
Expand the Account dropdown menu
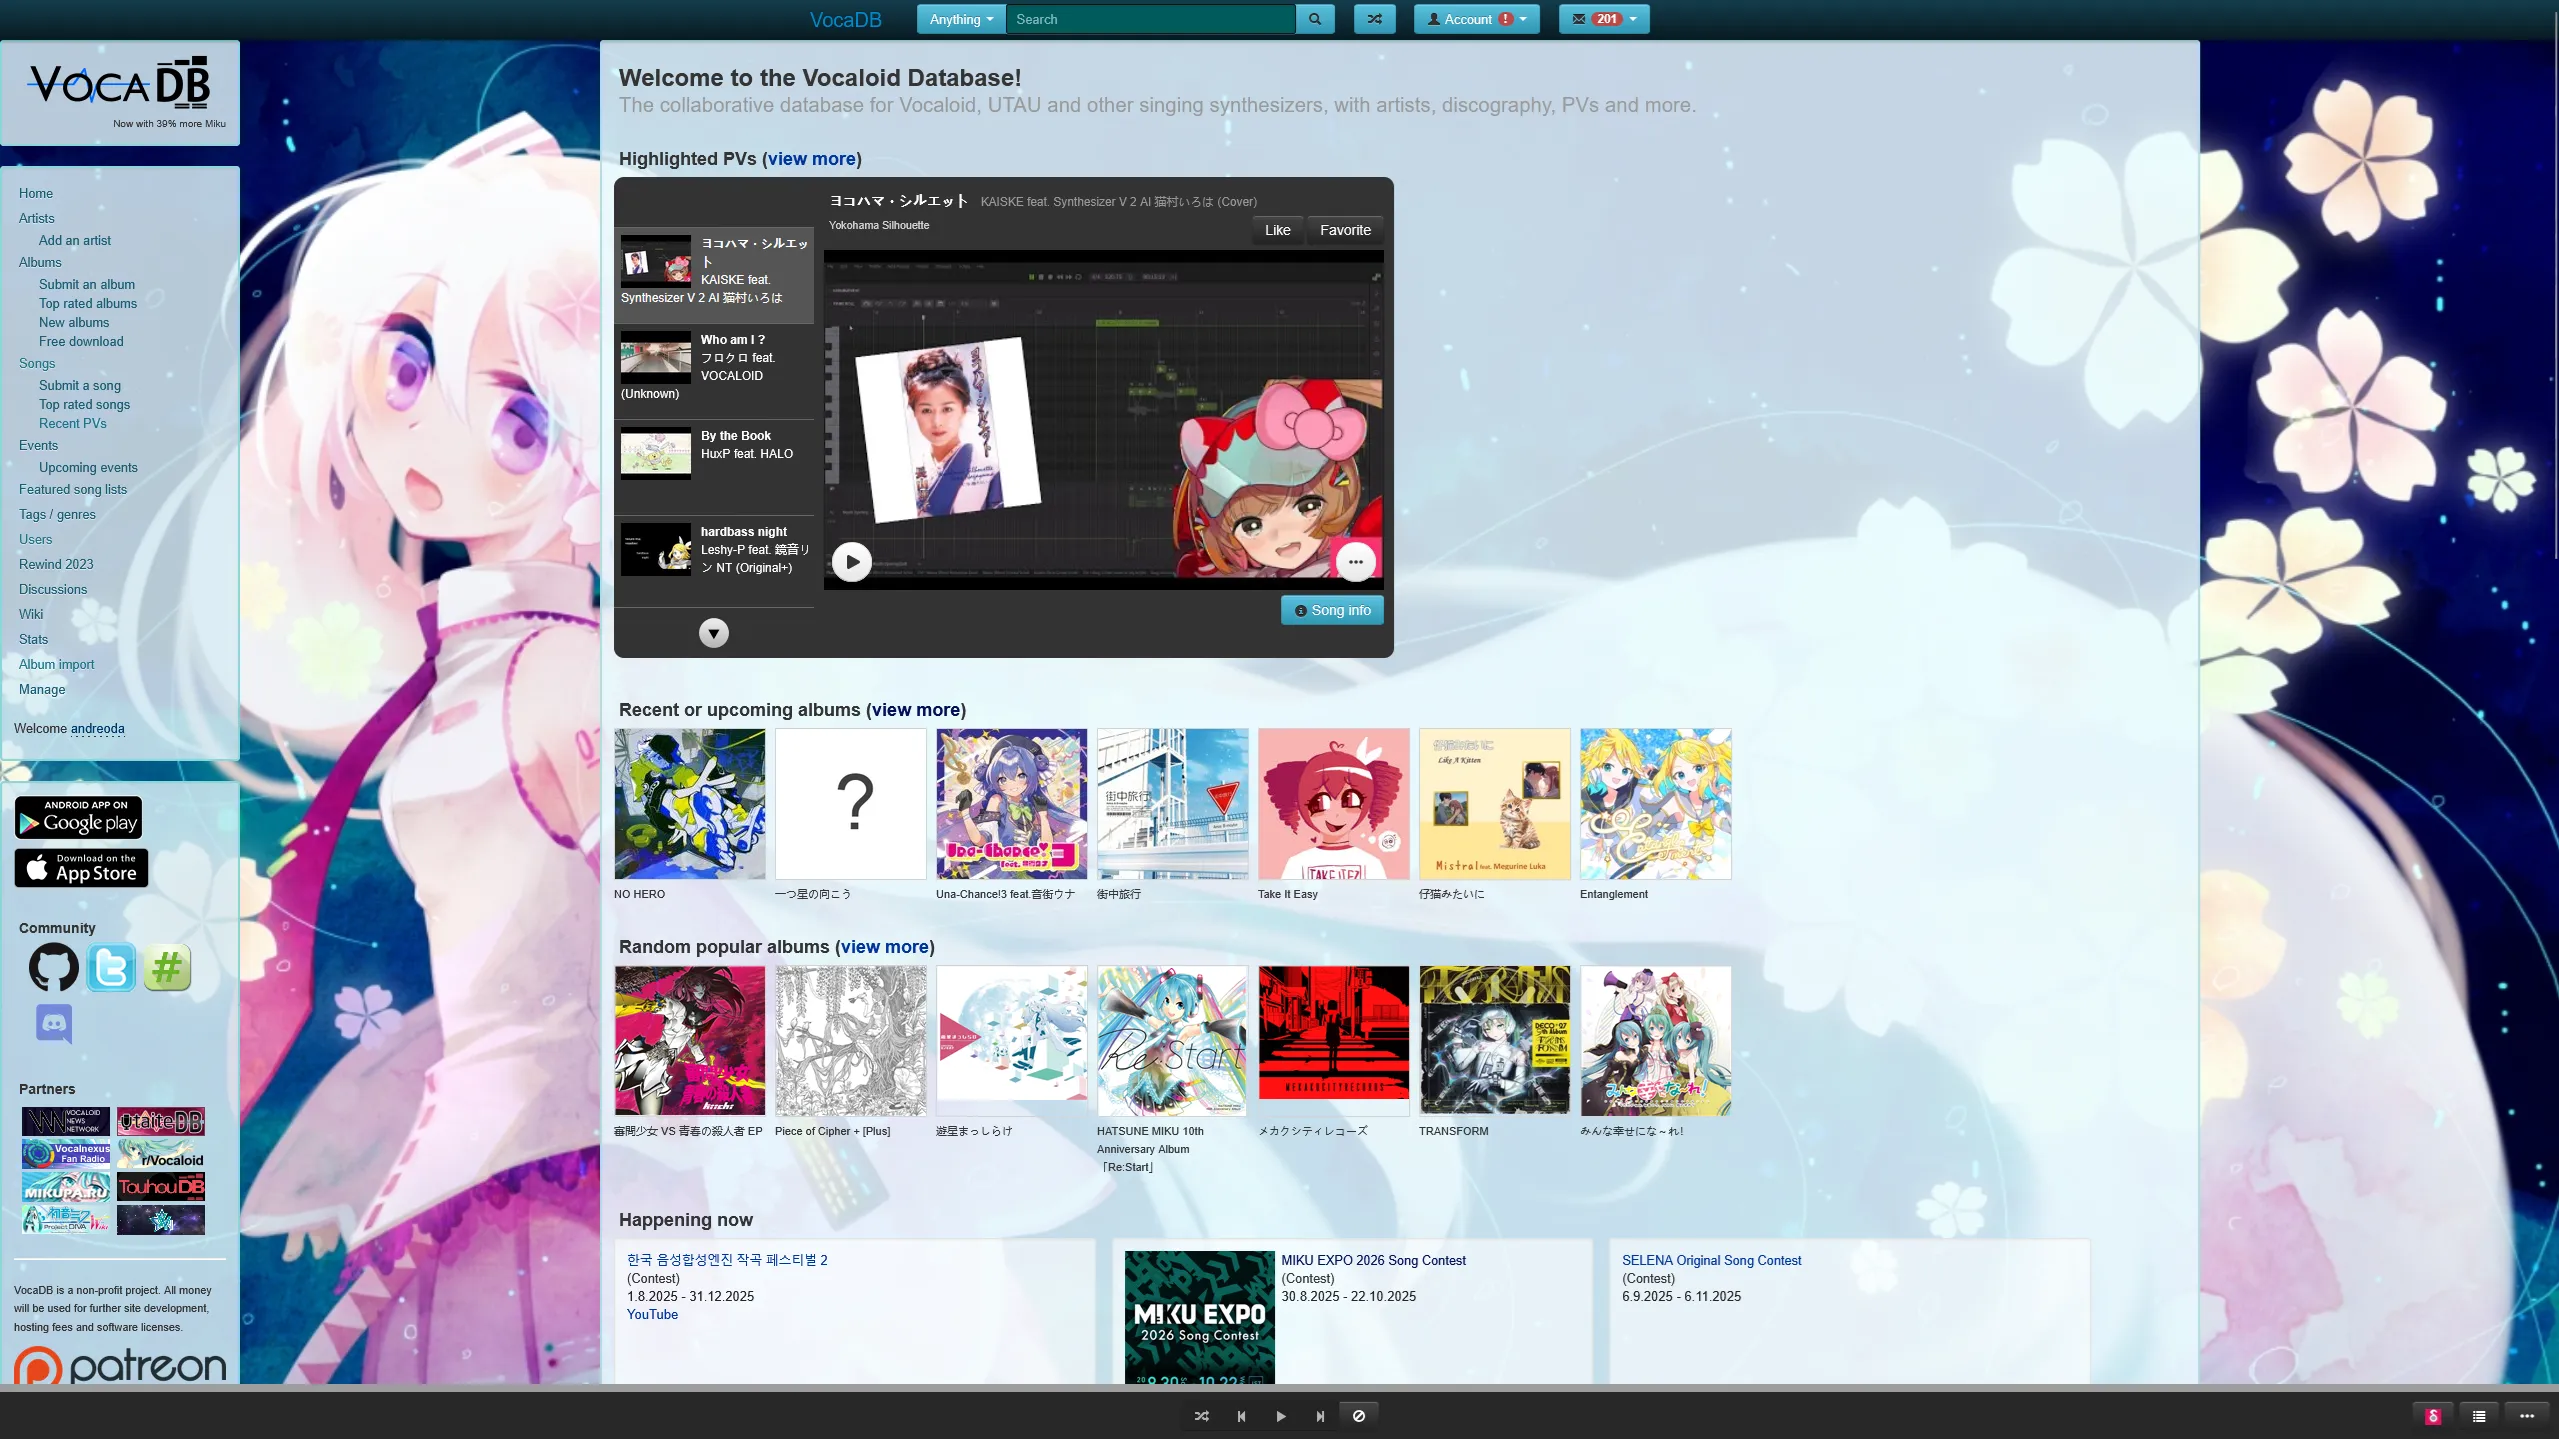[1475, 19]
